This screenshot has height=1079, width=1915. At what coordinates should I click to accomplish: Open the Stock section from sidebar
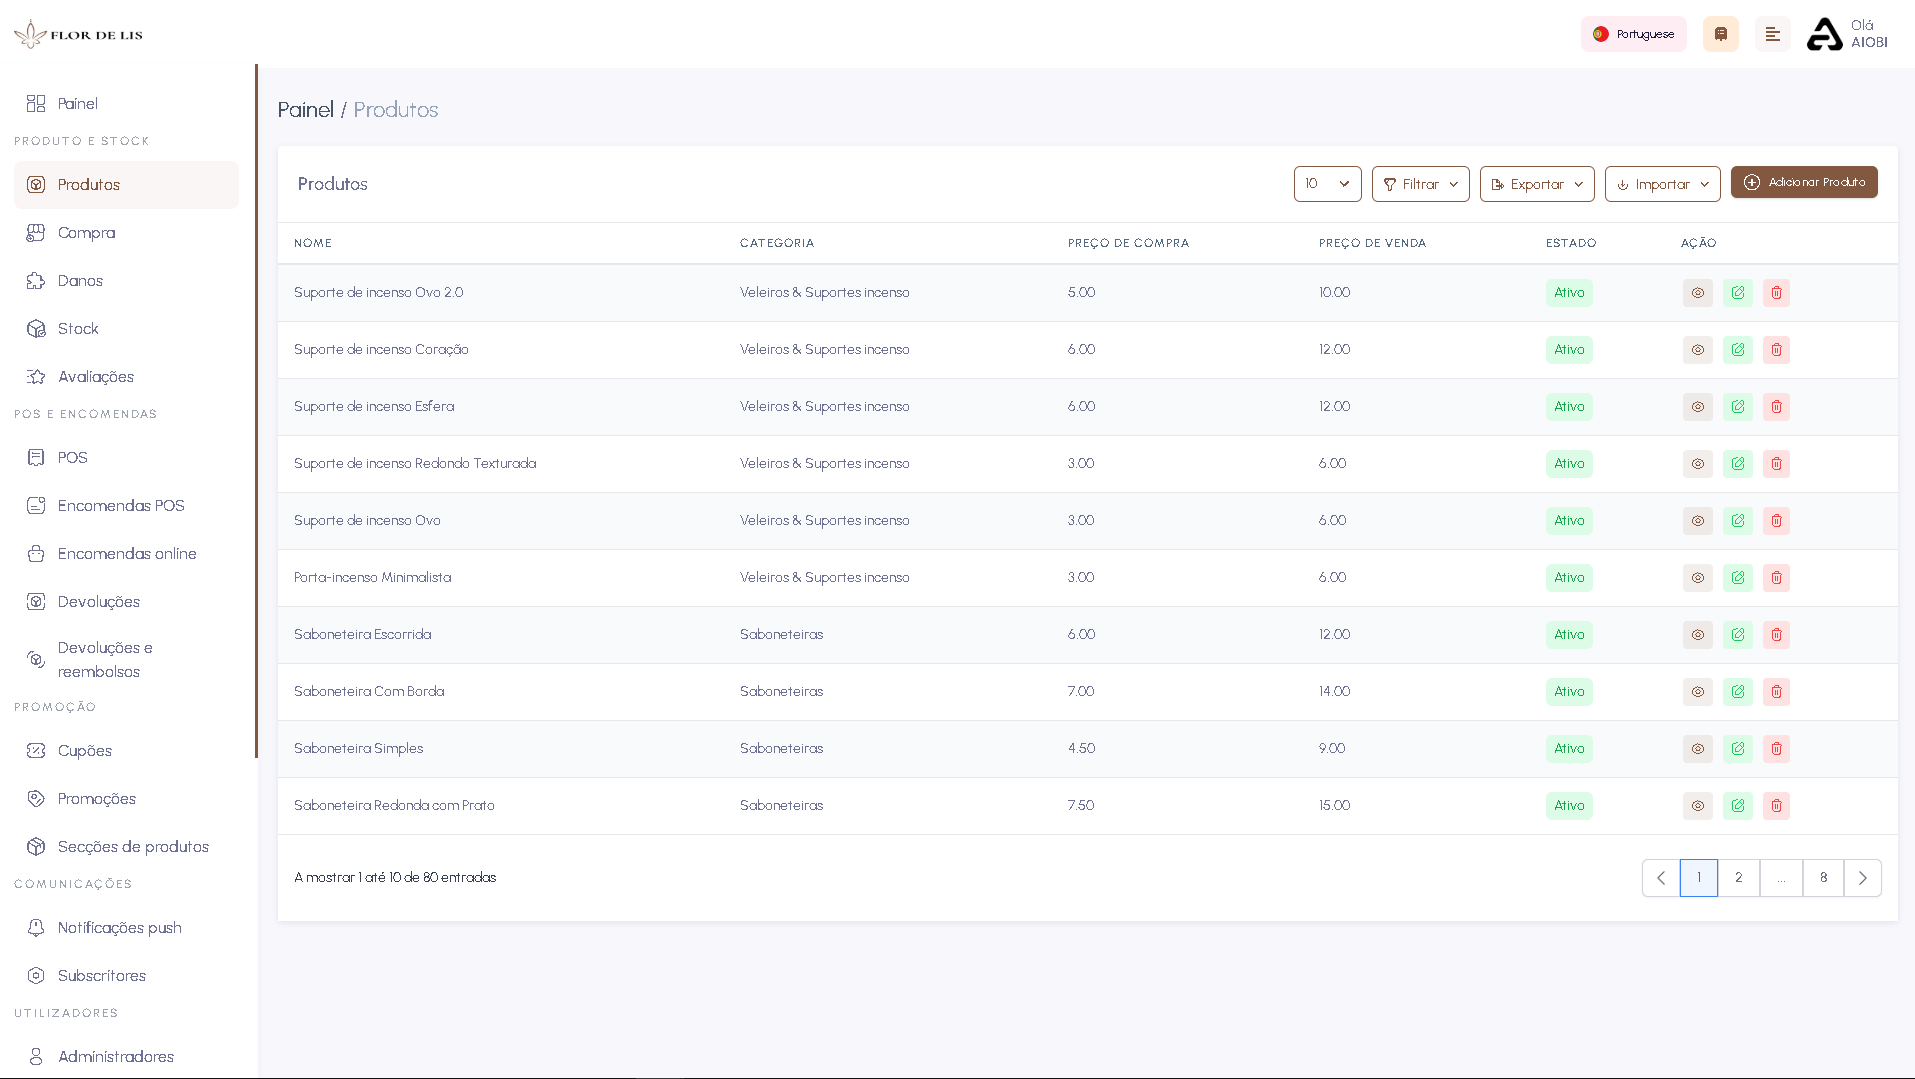click(78, 328)
